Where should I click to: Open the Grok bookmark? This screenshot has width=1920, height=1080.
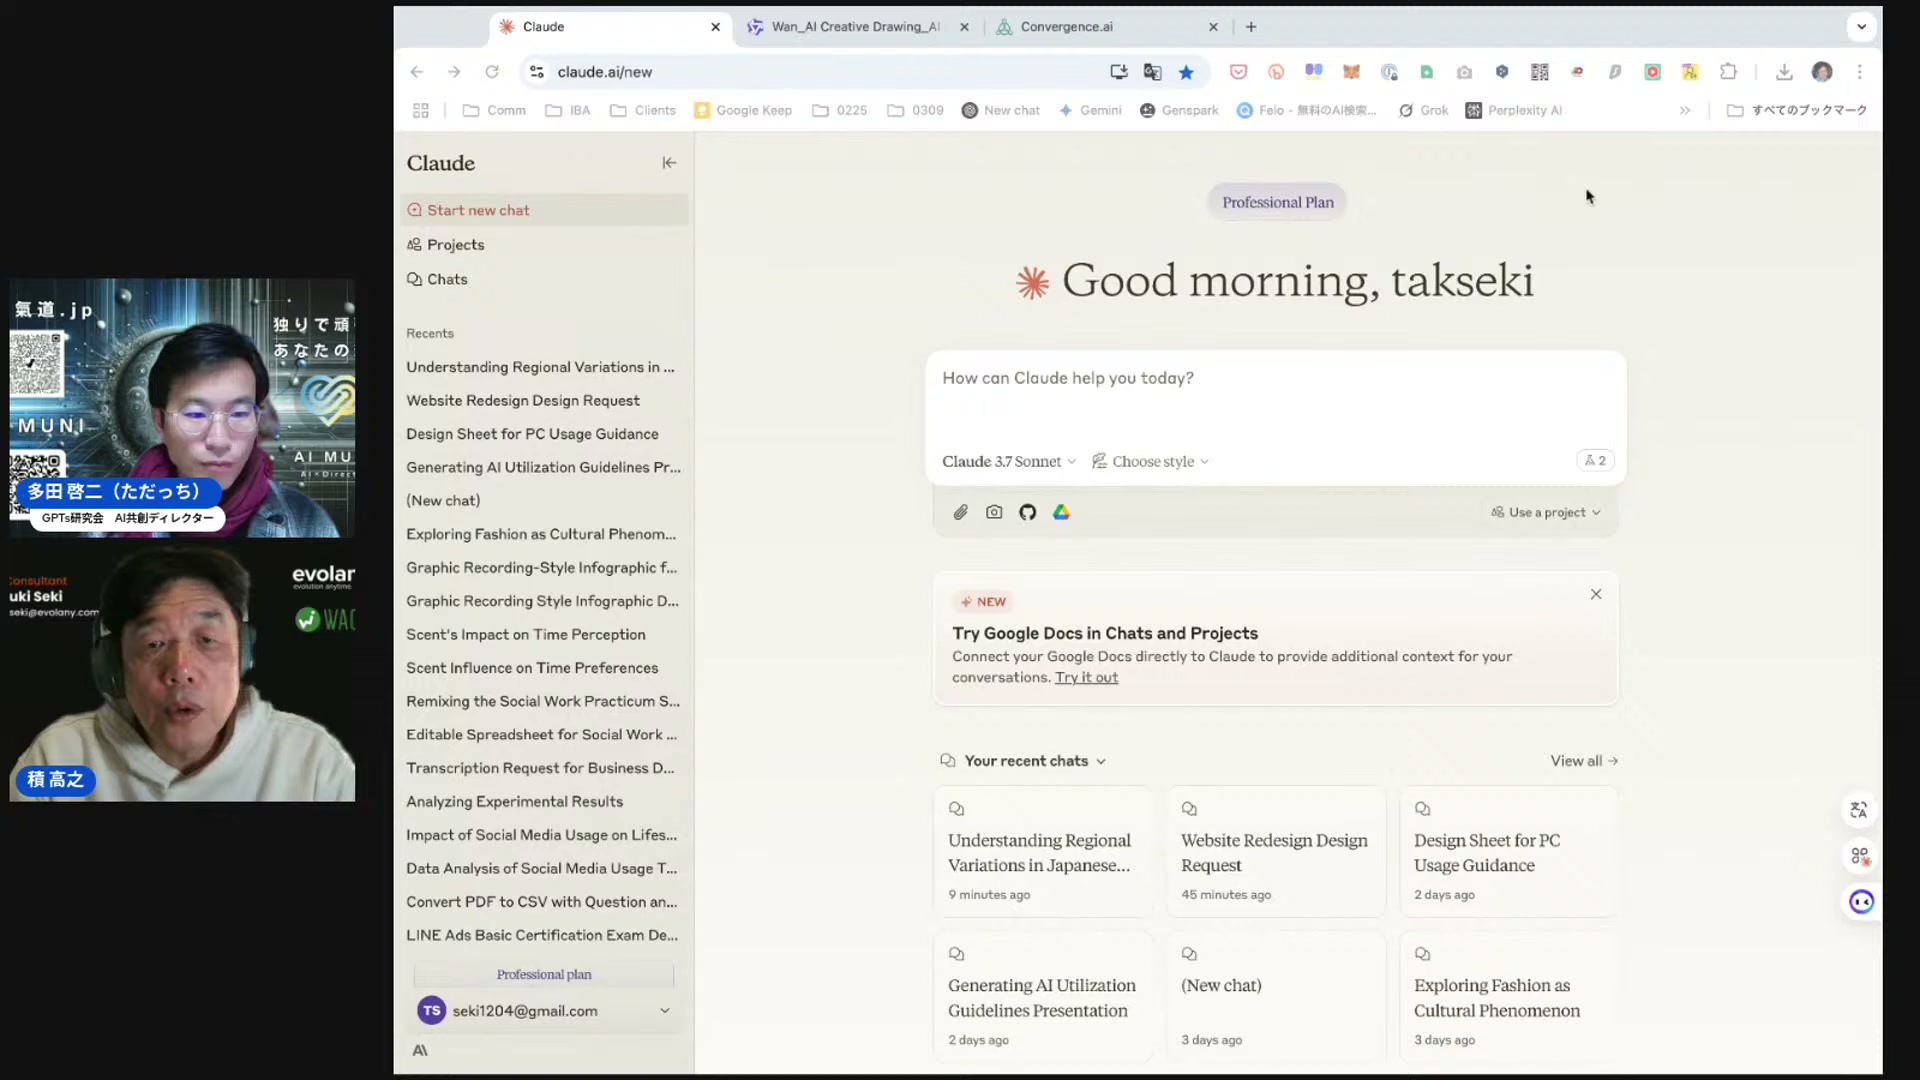[x=1423, y=110]
